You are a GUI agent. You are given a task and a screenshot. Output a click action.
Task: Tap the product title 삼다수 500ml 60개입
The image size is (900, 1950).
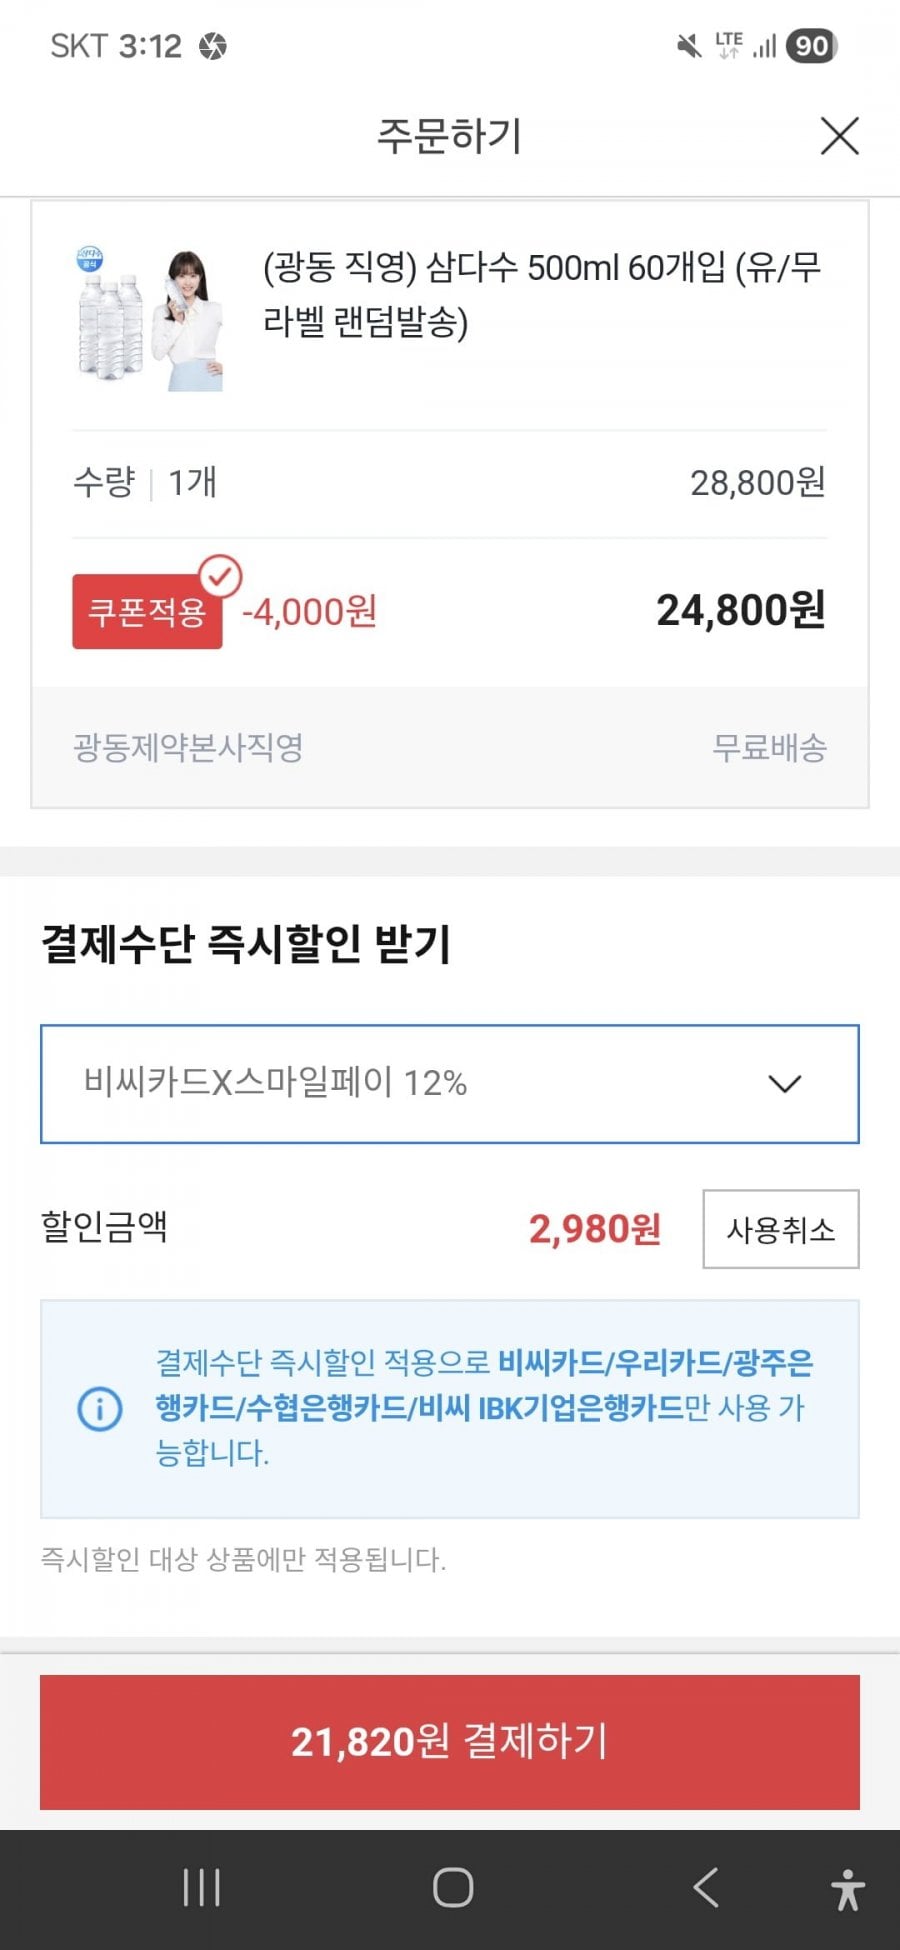[x=541, y=294]
